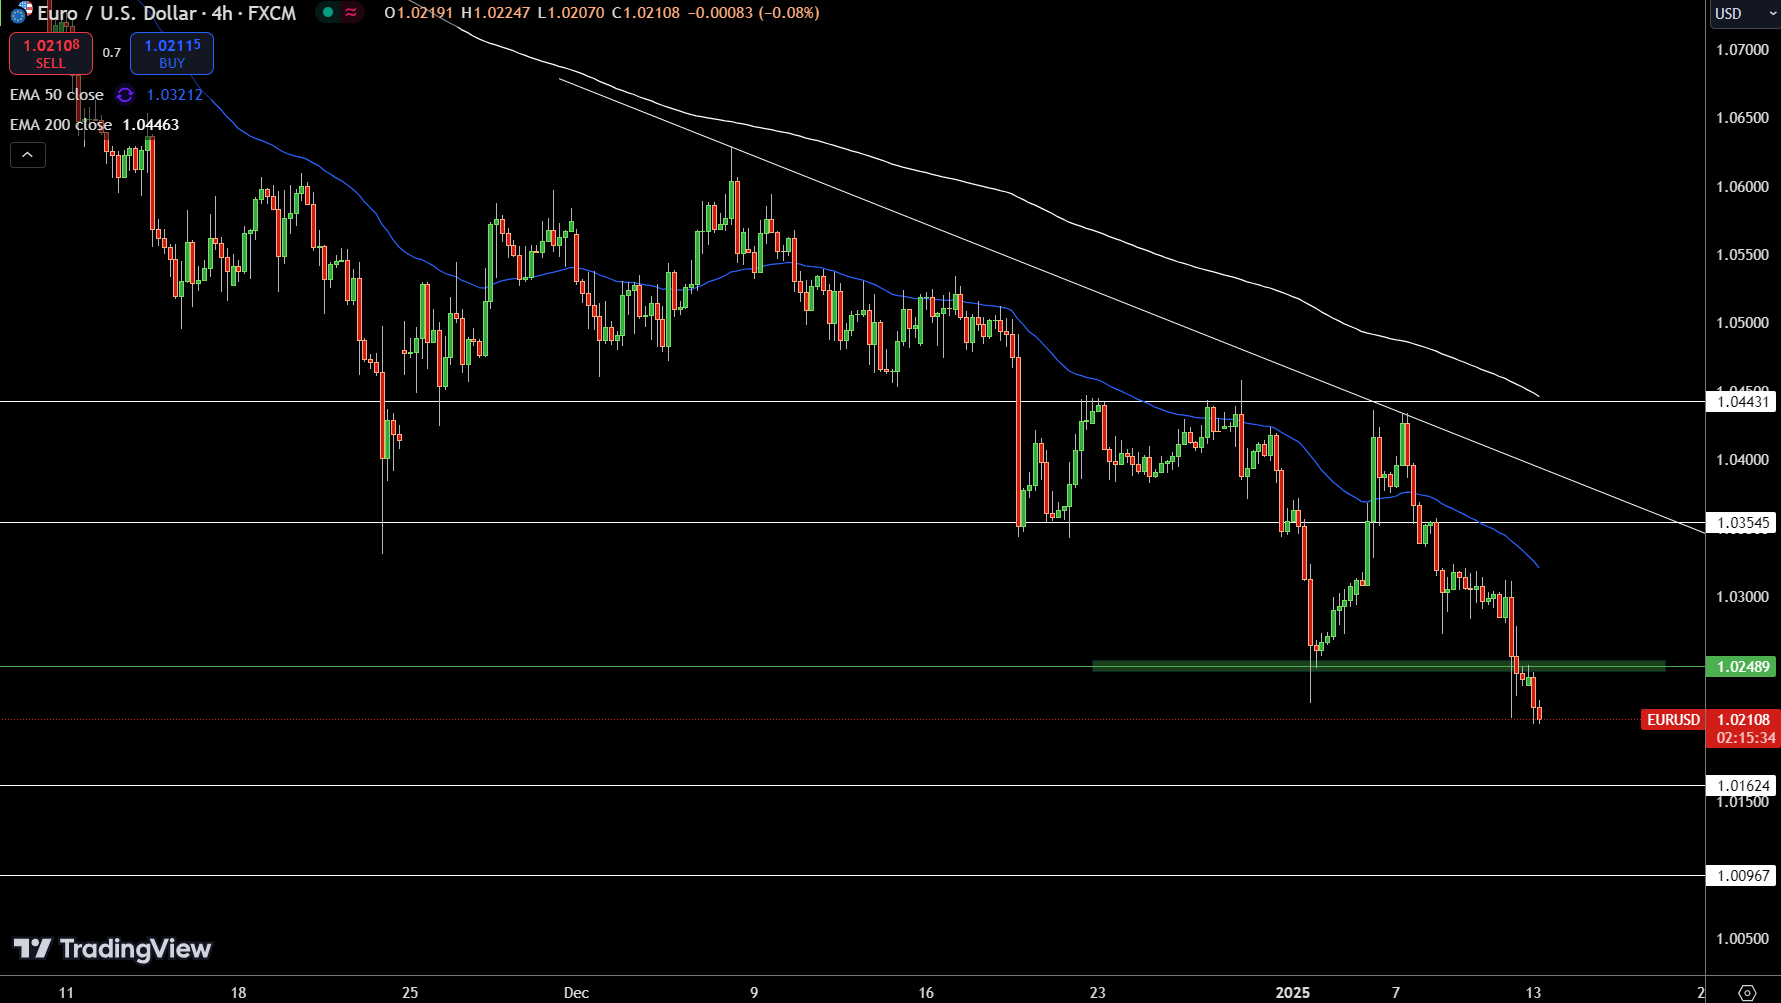The height and width of the screenshot is (1003, 1781).
Task: Click the countdown timer 02:15:34
Action: click(x=1746, y=738)
